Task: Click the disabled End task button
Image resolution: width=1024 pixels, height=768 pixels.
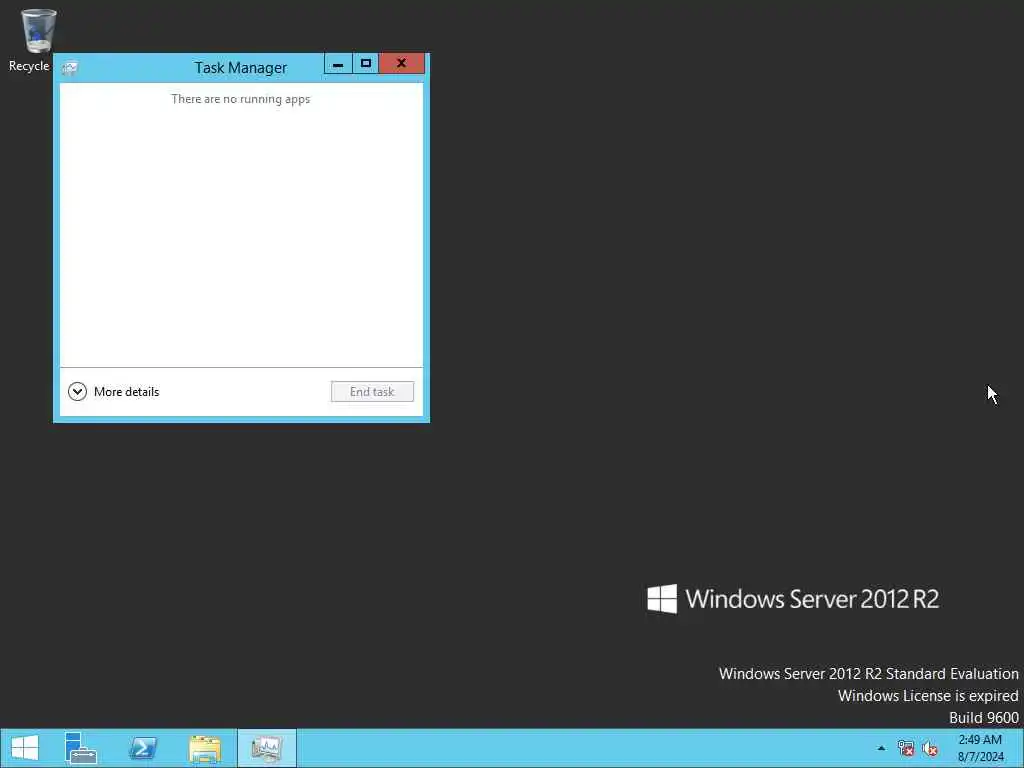Action: coord(372,392)
